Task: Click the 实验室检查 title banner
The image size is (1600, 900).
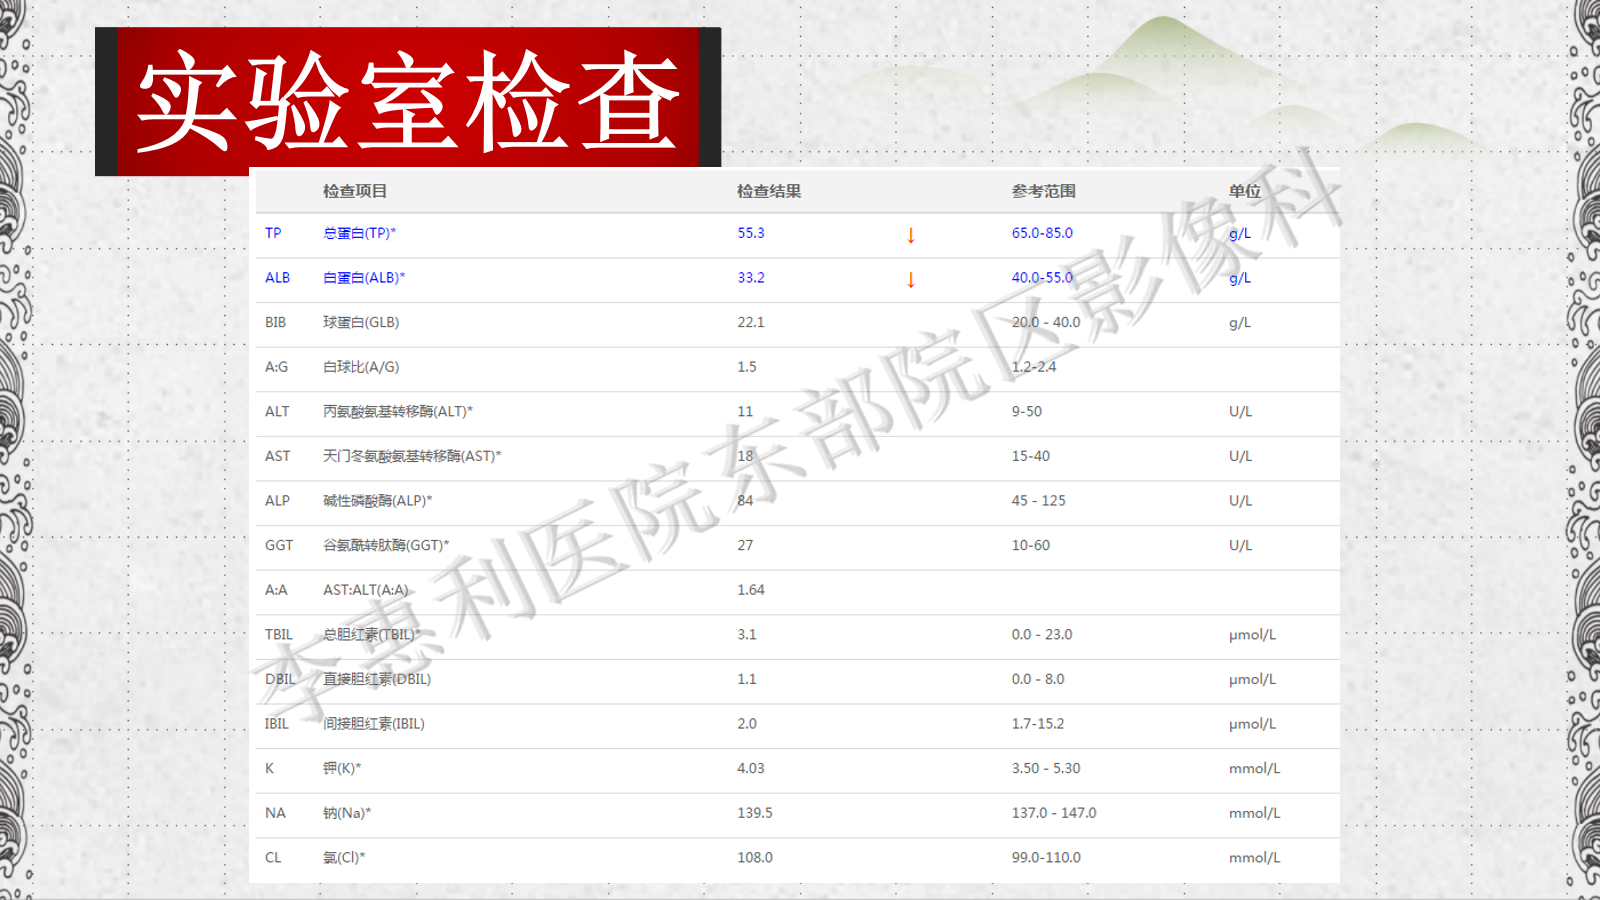Action: (408, 101)
